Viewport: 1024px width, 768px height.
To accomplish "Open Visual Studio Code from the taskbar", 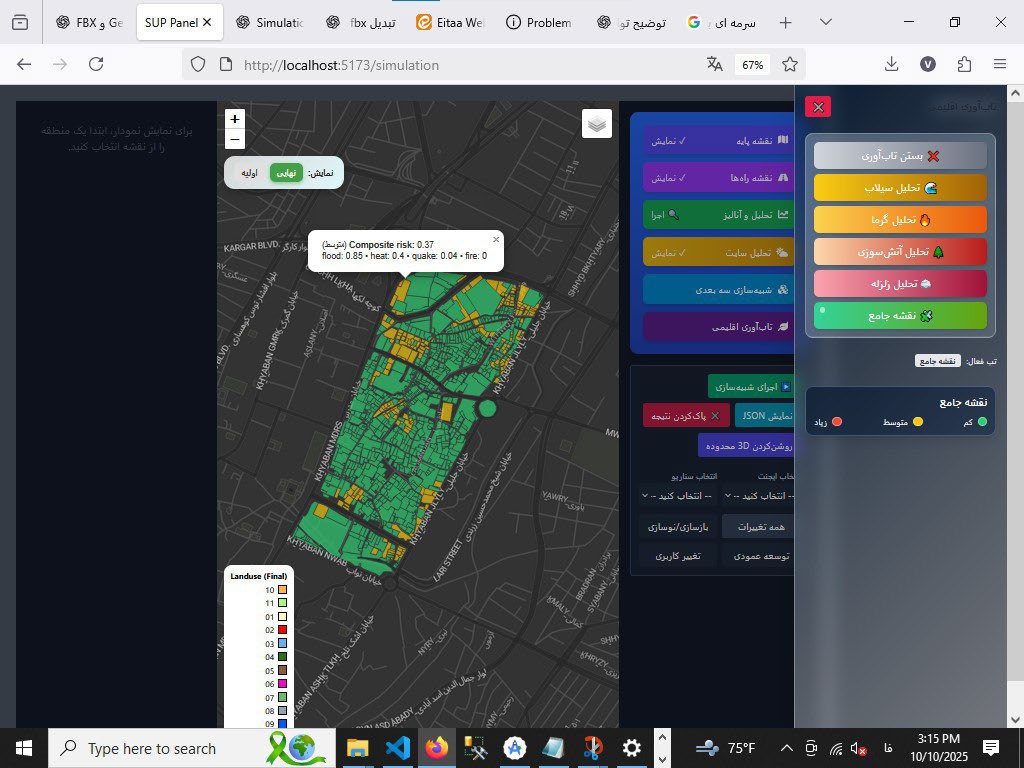I will click(x=397, y=748).
